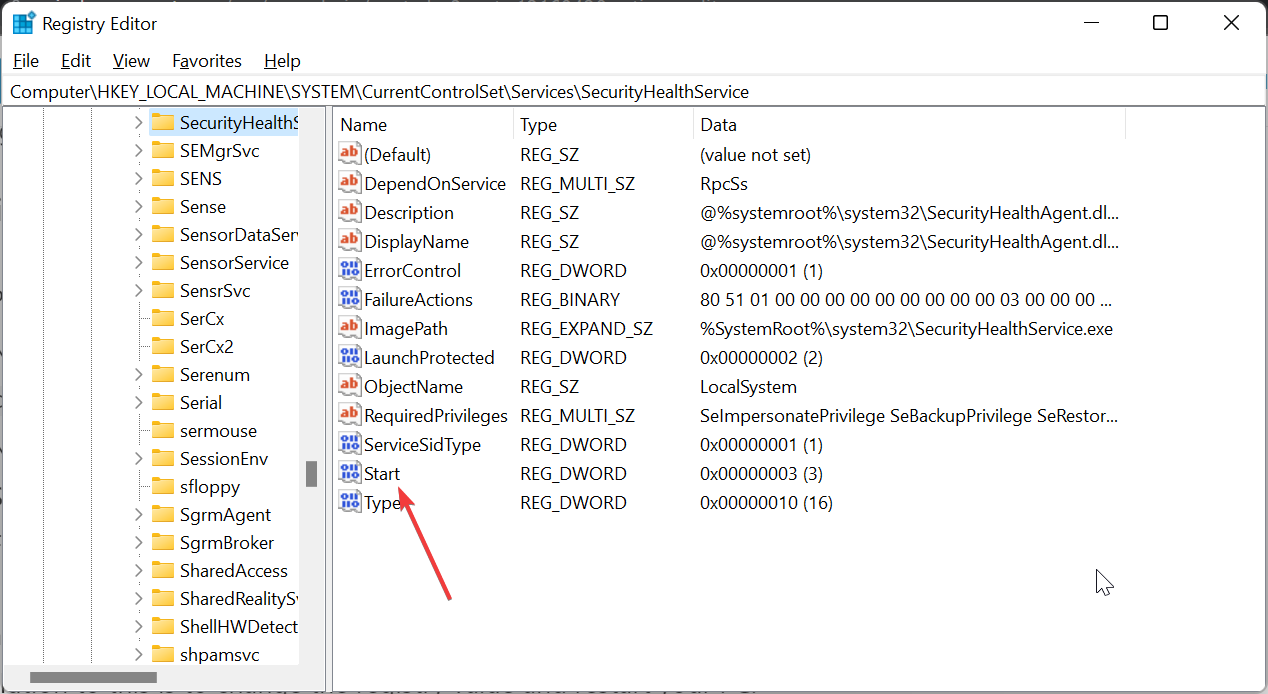This screenshot has height=694, width=1268.
Task: Expand the SEMgrSvc tree node
Action: tap(139, 151)
